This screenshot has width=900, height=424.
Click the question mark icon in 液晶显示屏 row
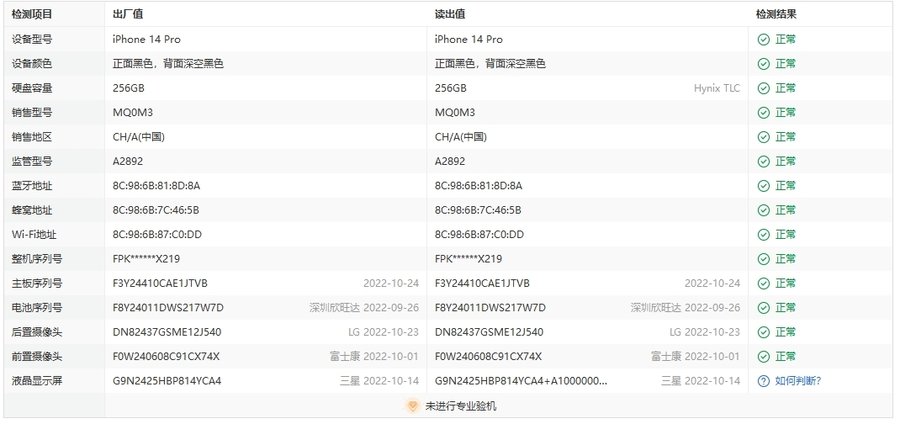tap(763, 381)
